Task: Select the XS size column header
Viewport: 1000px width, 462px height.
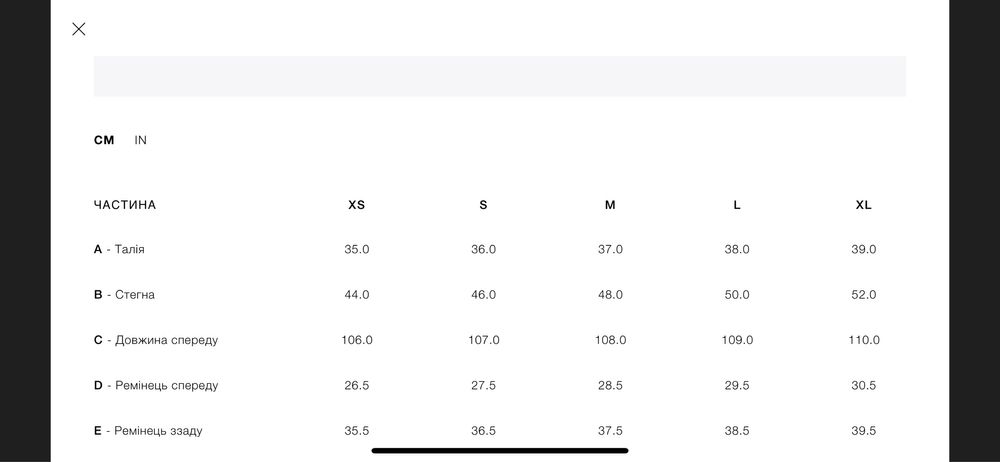Action: (357, 205)
